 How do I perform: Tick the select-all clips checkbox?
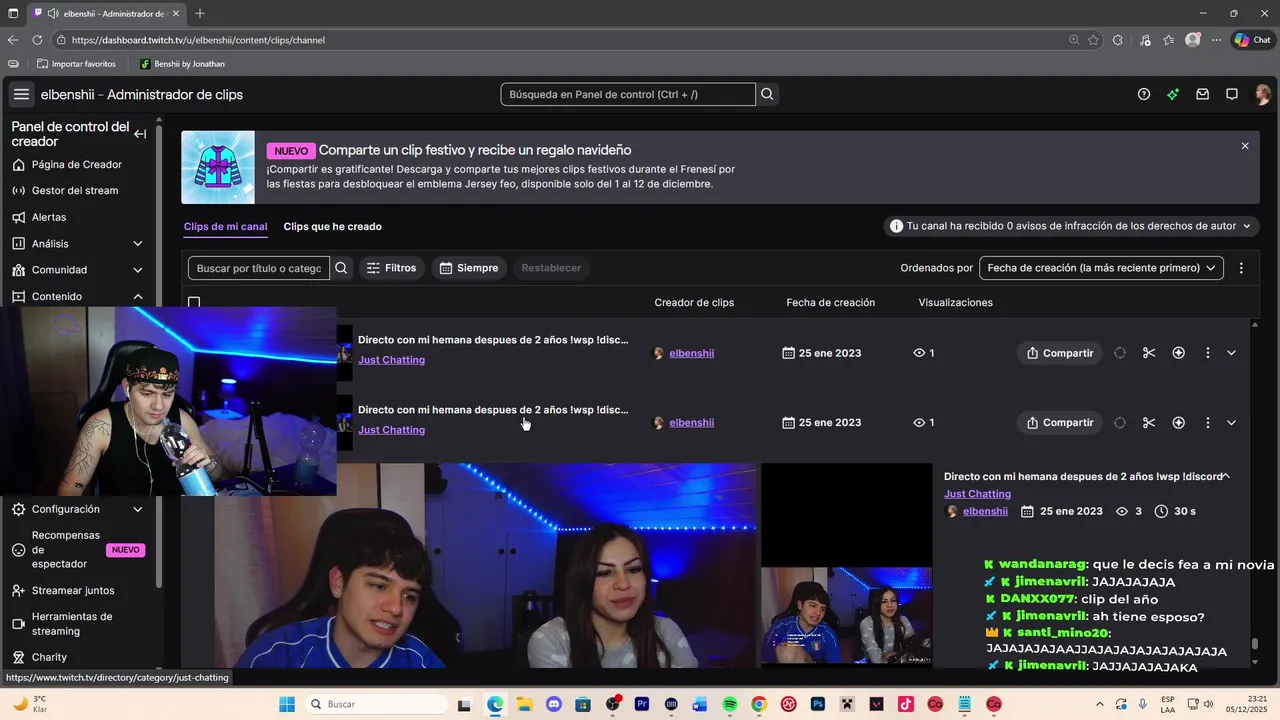[194, 302]
